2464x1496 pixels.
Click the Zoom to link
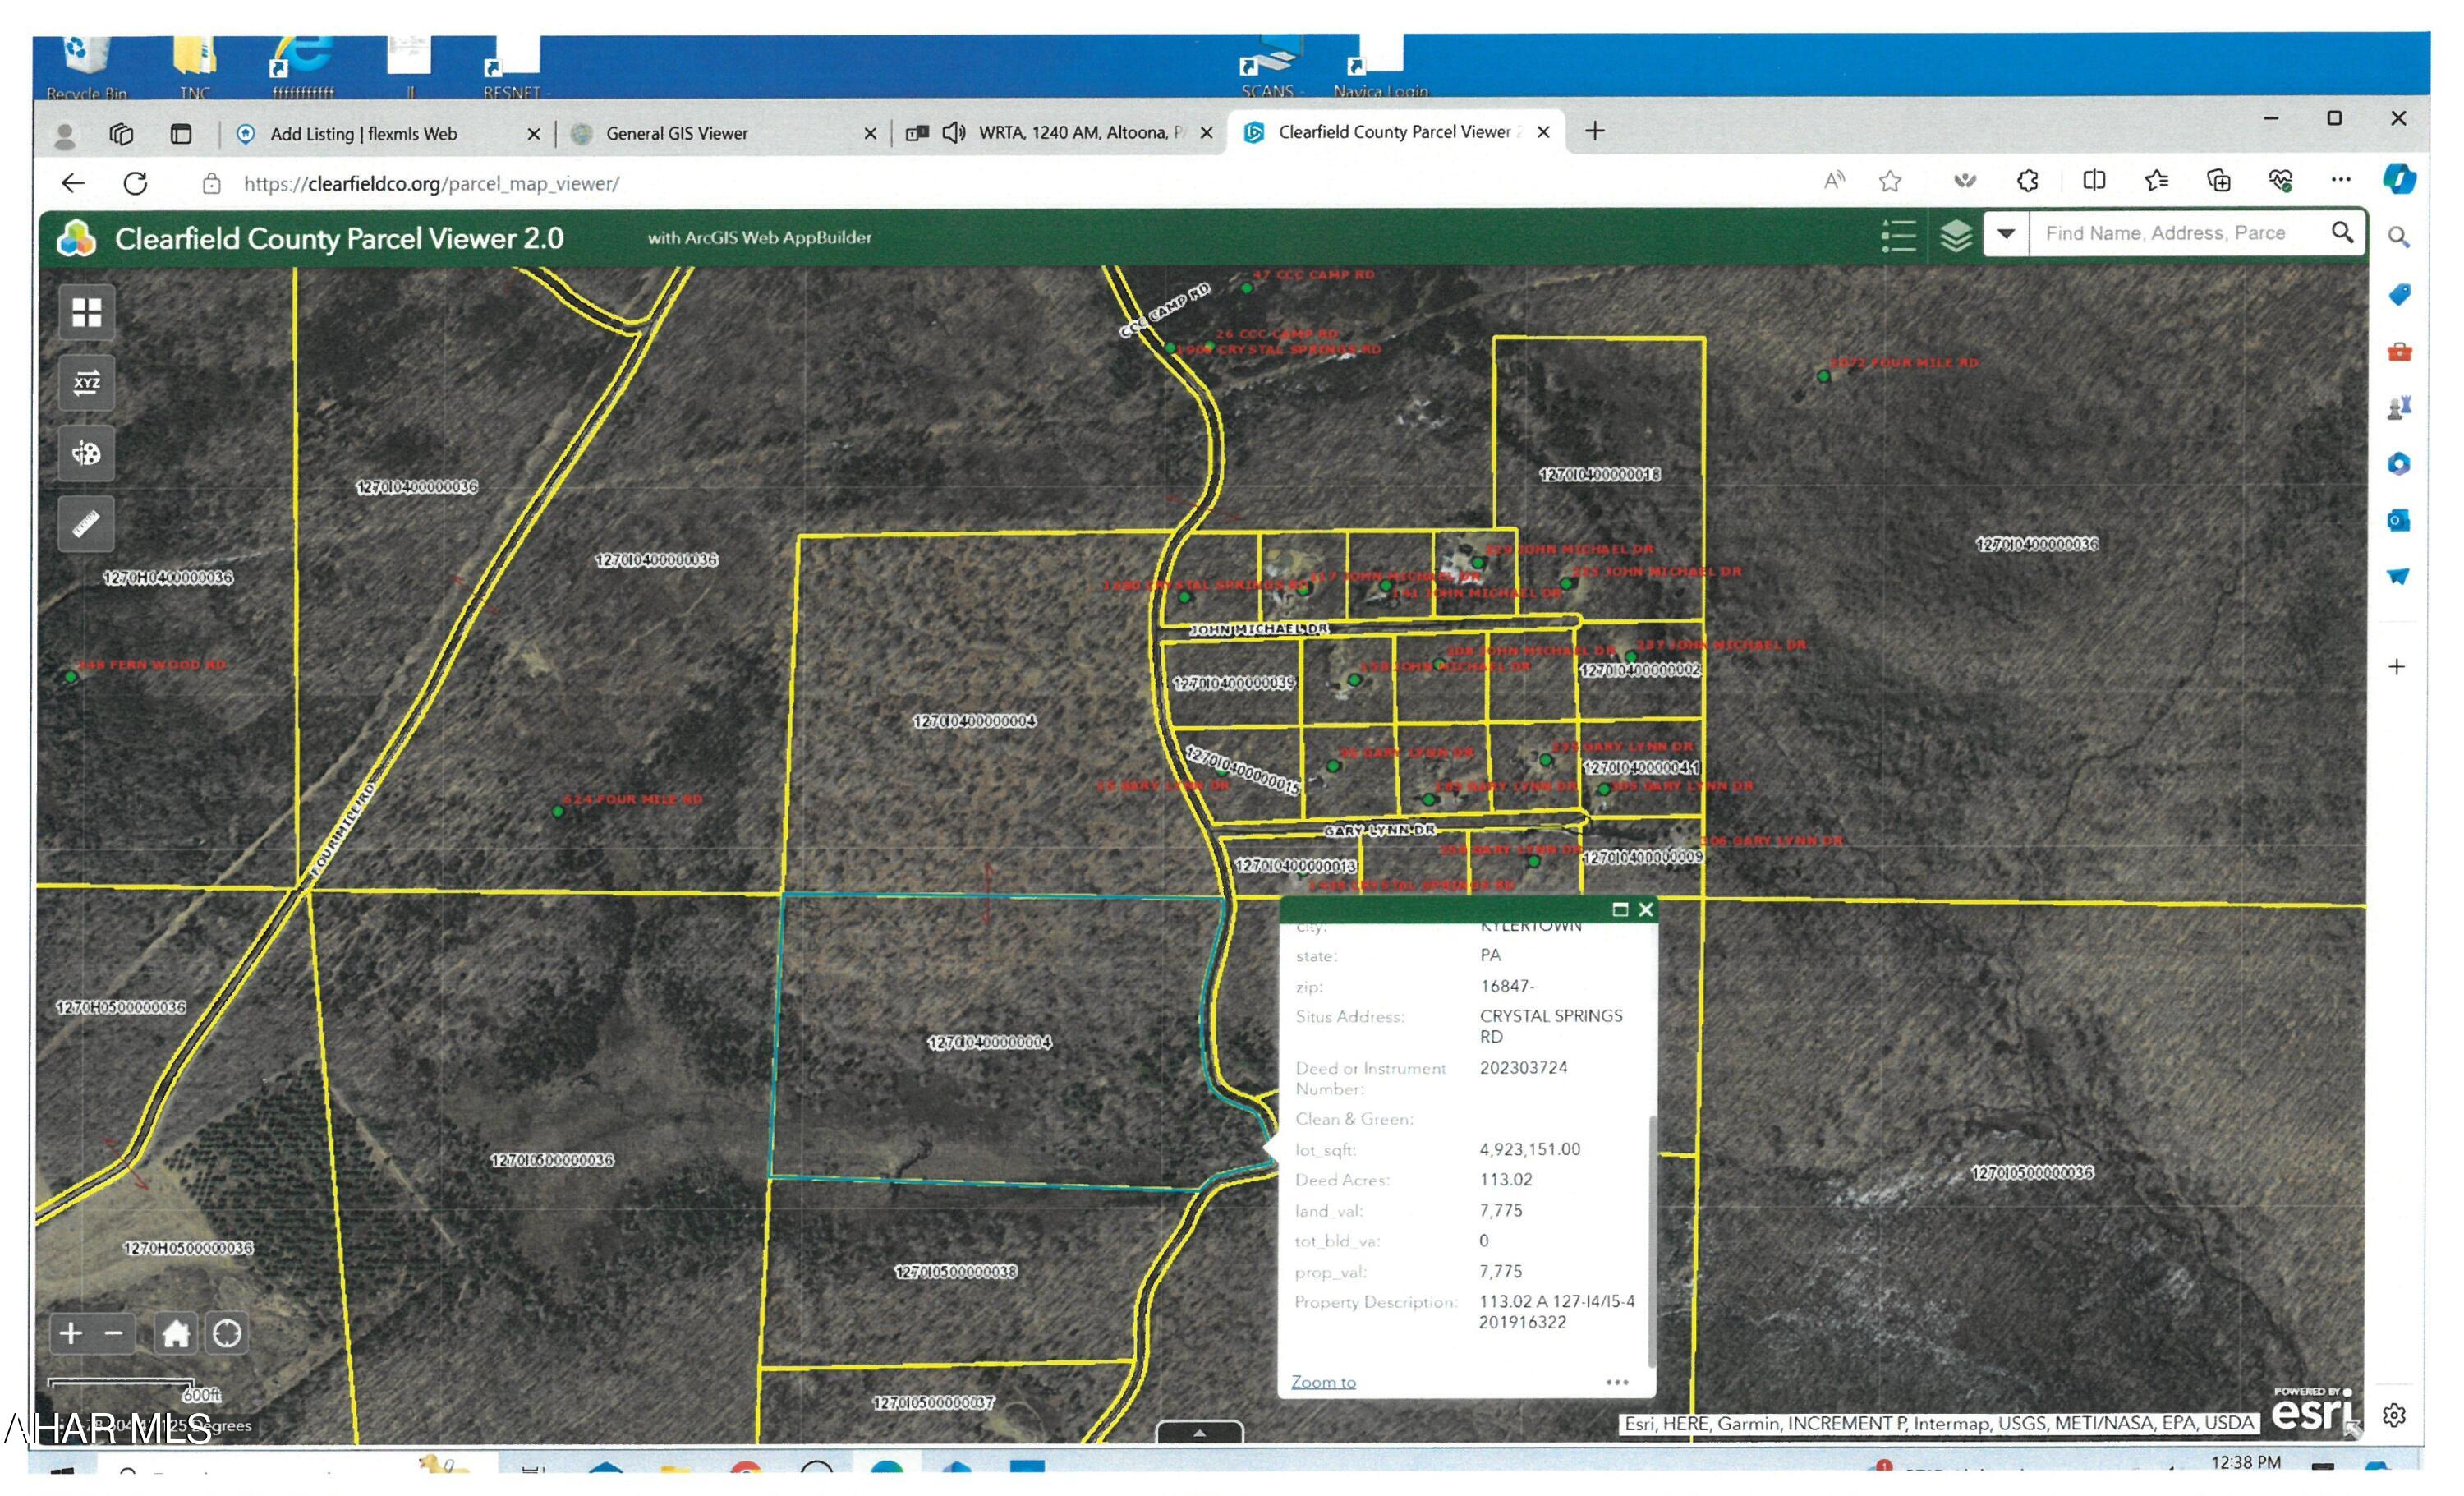[x=1323, y=1382]
